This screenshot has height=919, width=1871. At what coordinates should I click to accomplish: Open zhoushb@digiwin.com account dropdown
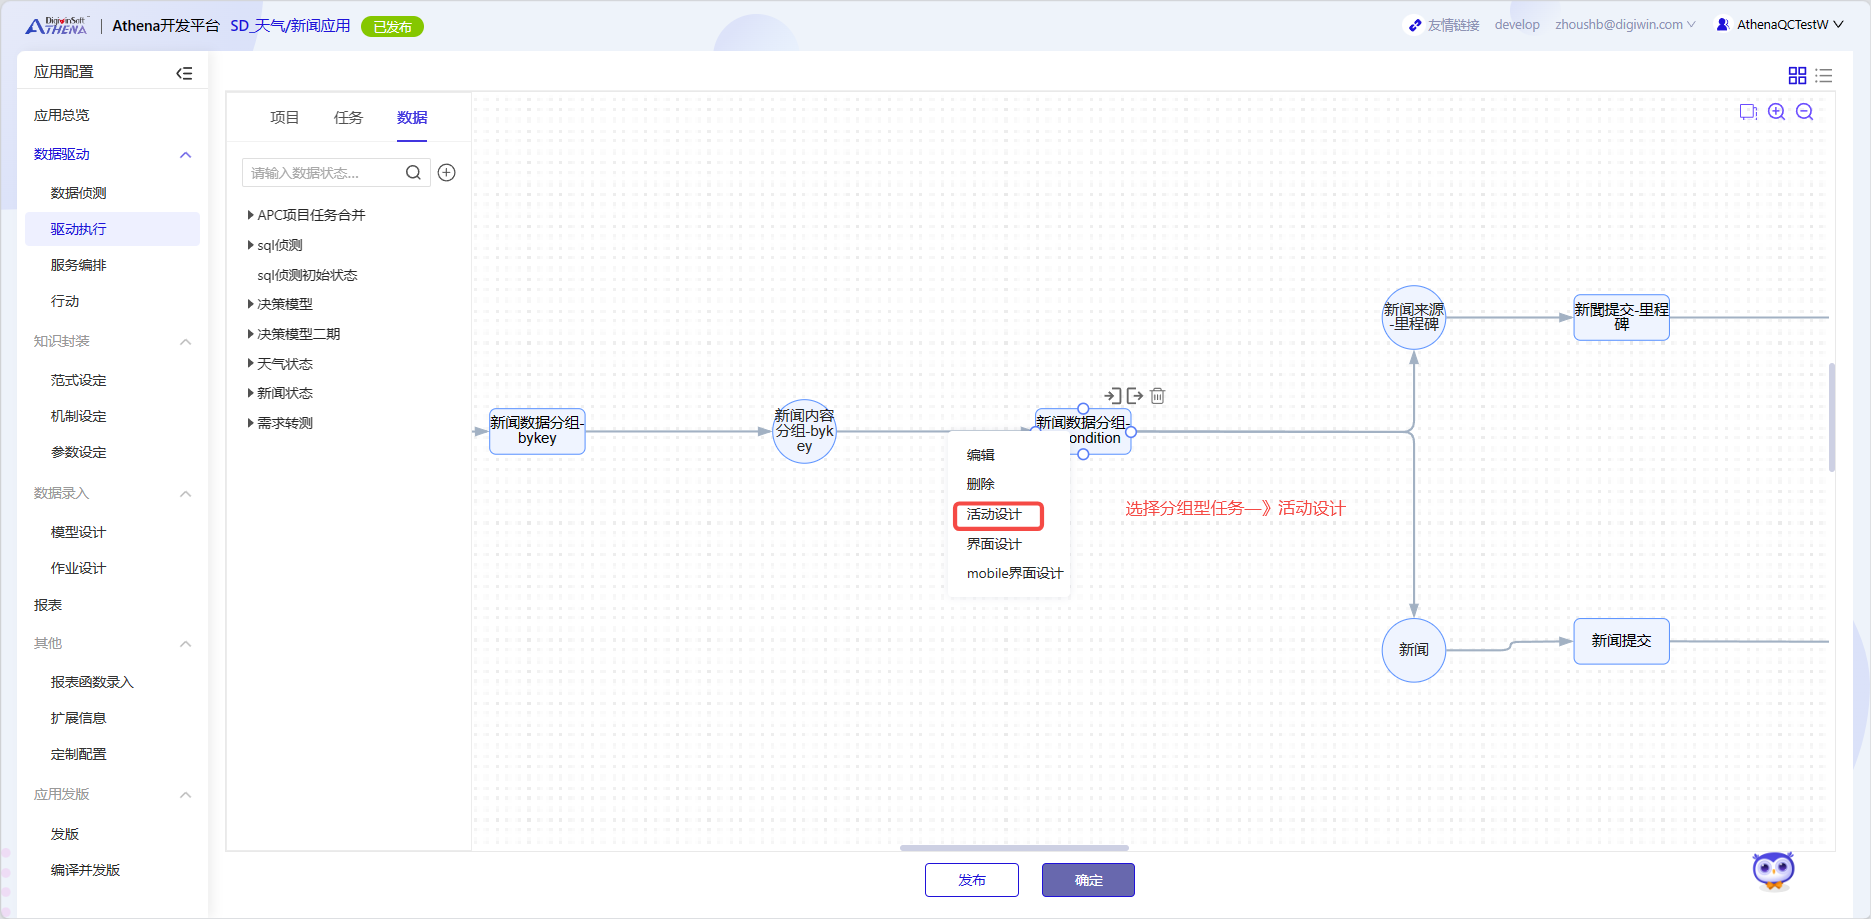coord(1625,25)
